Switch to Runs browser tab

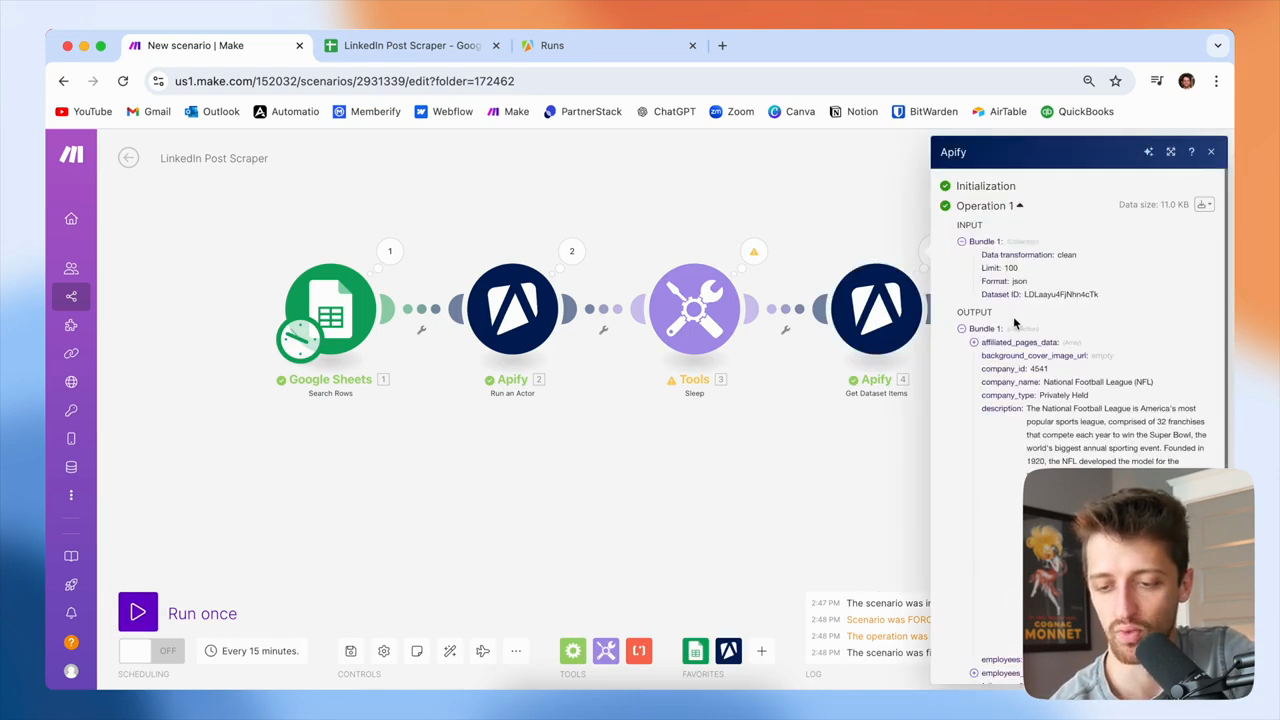(608, 45)
